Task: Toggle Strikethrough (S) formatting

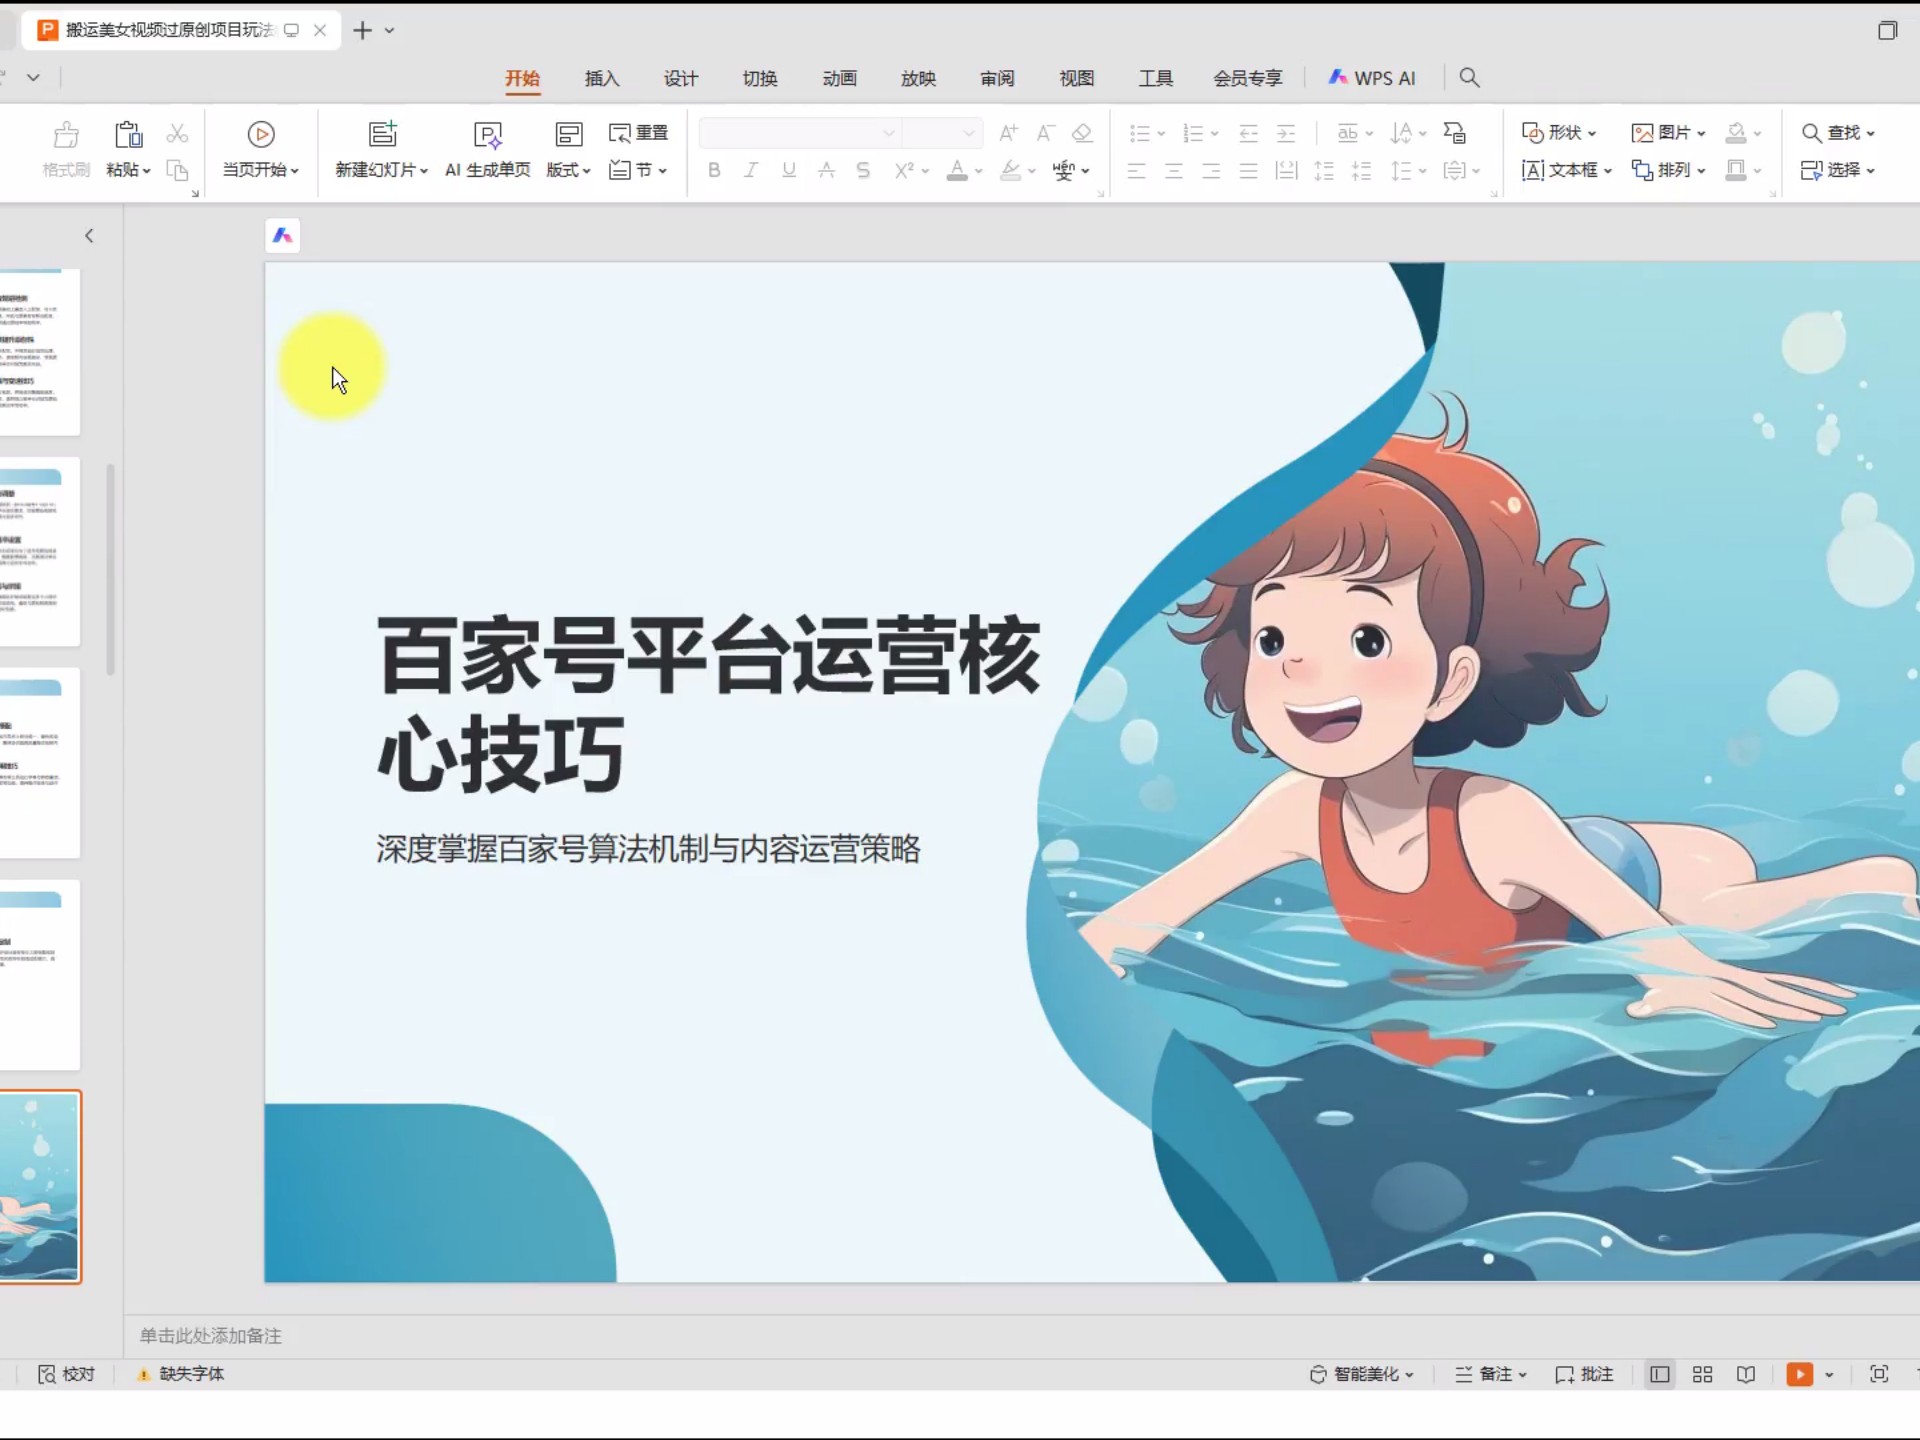Action: 863,170
